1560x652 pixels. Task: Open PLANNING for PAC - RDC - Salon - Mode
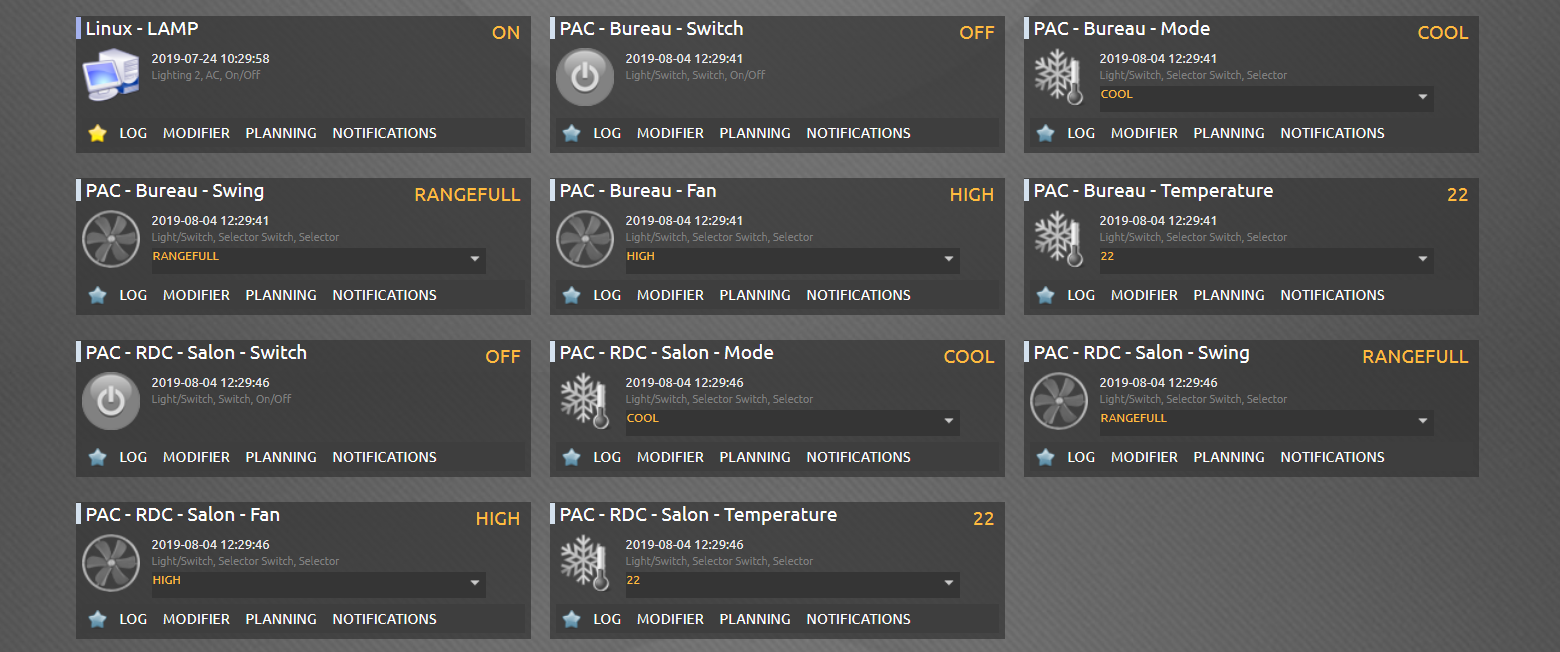pos(755,457)
